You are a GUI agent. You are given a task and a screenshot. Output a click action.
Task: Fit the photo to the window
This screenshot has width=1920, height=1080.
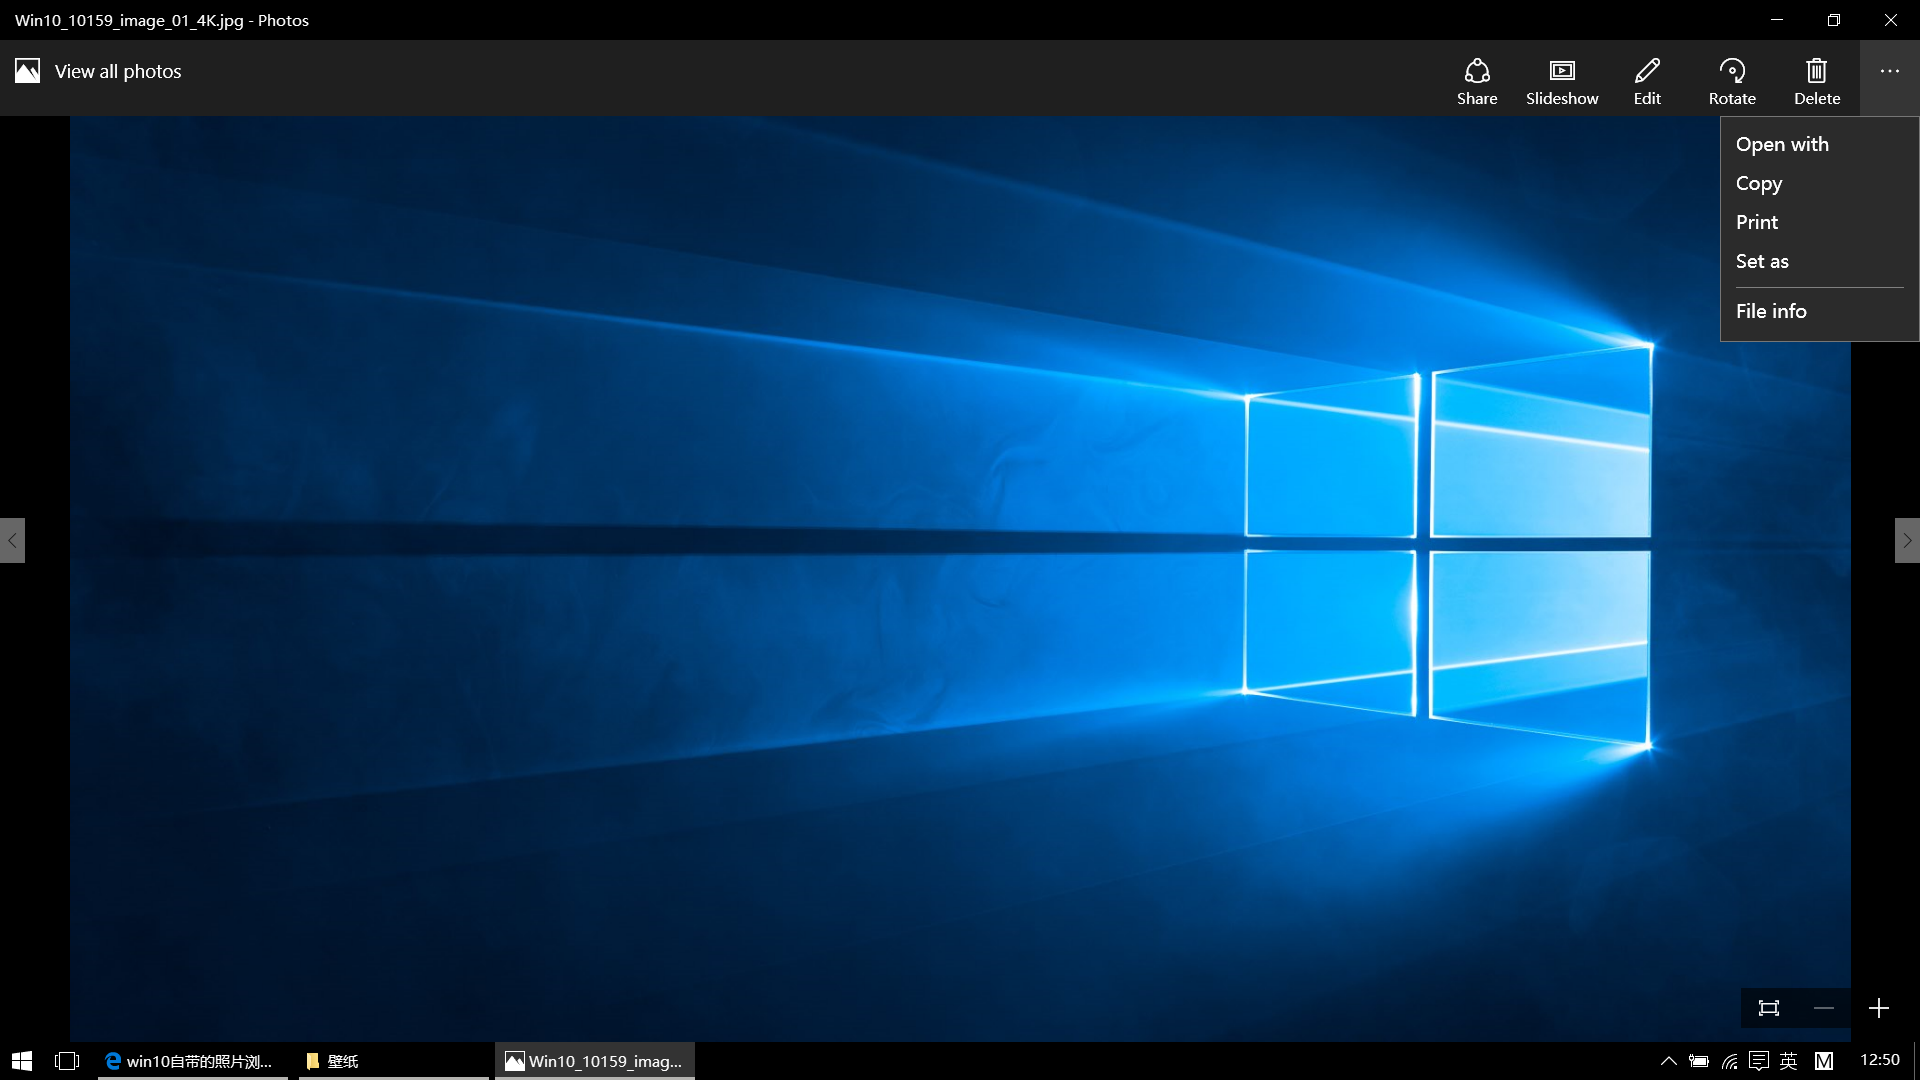(x=1769, y=1008)
